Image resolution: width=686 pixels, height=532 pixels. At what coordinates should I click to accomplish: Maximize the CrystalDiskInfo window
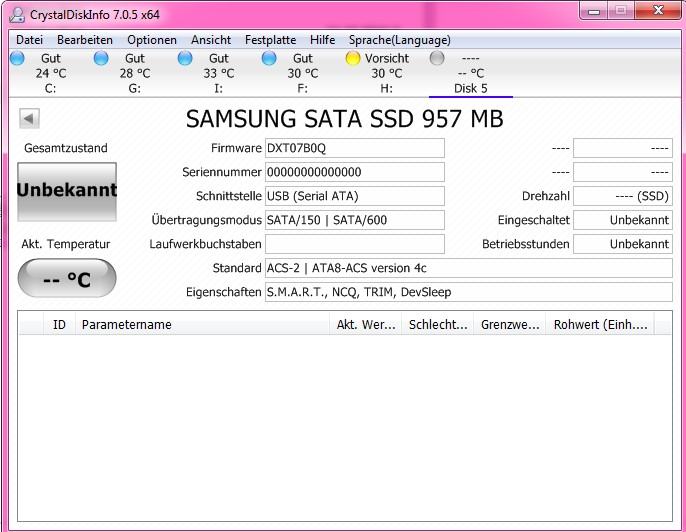[621, 11]
